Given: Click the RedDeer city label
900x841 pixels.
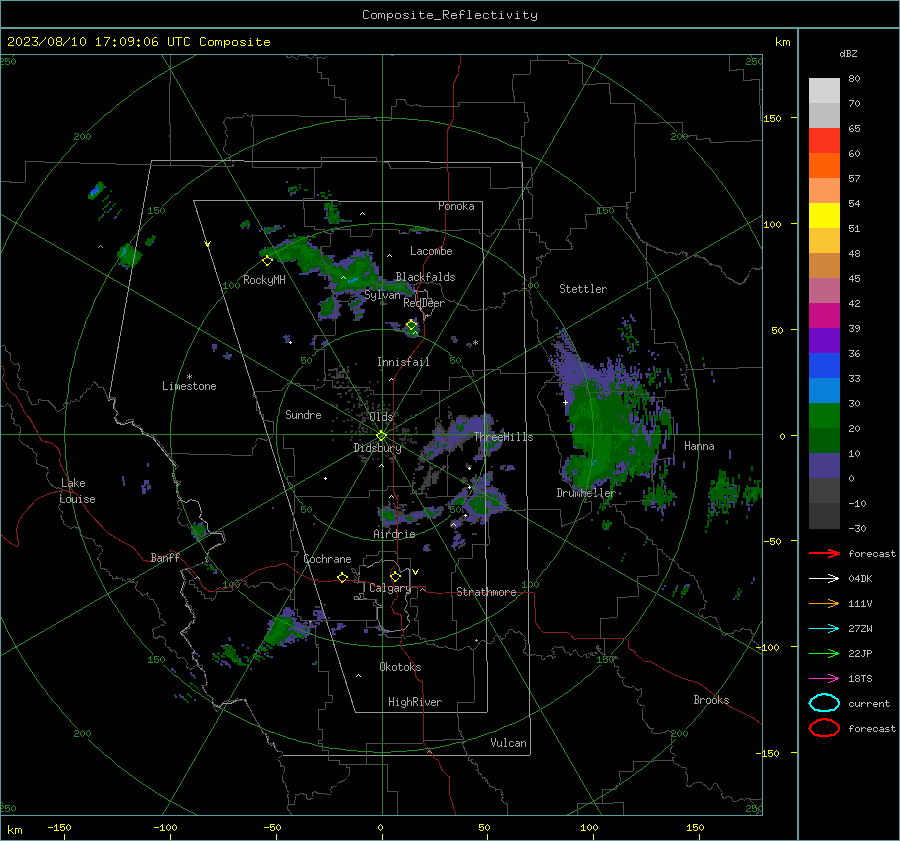Looking at the screenshot, I should pos(424,303).
